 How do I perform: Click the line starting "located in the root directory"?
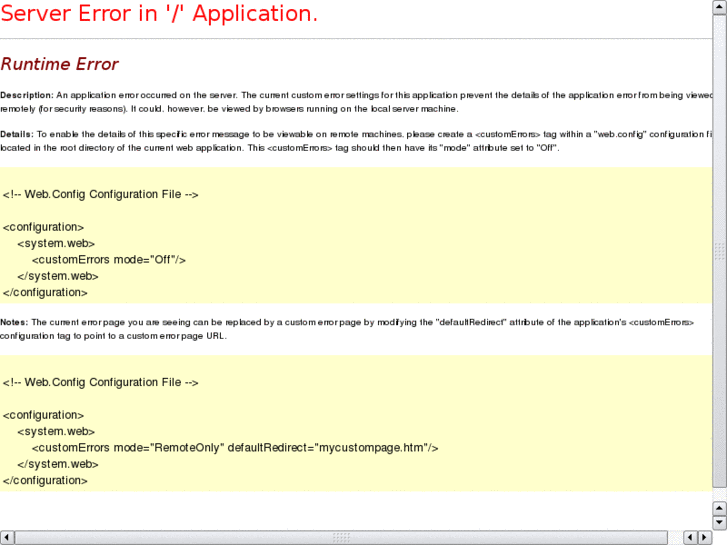pyautogui.click(x=280, y=148)
